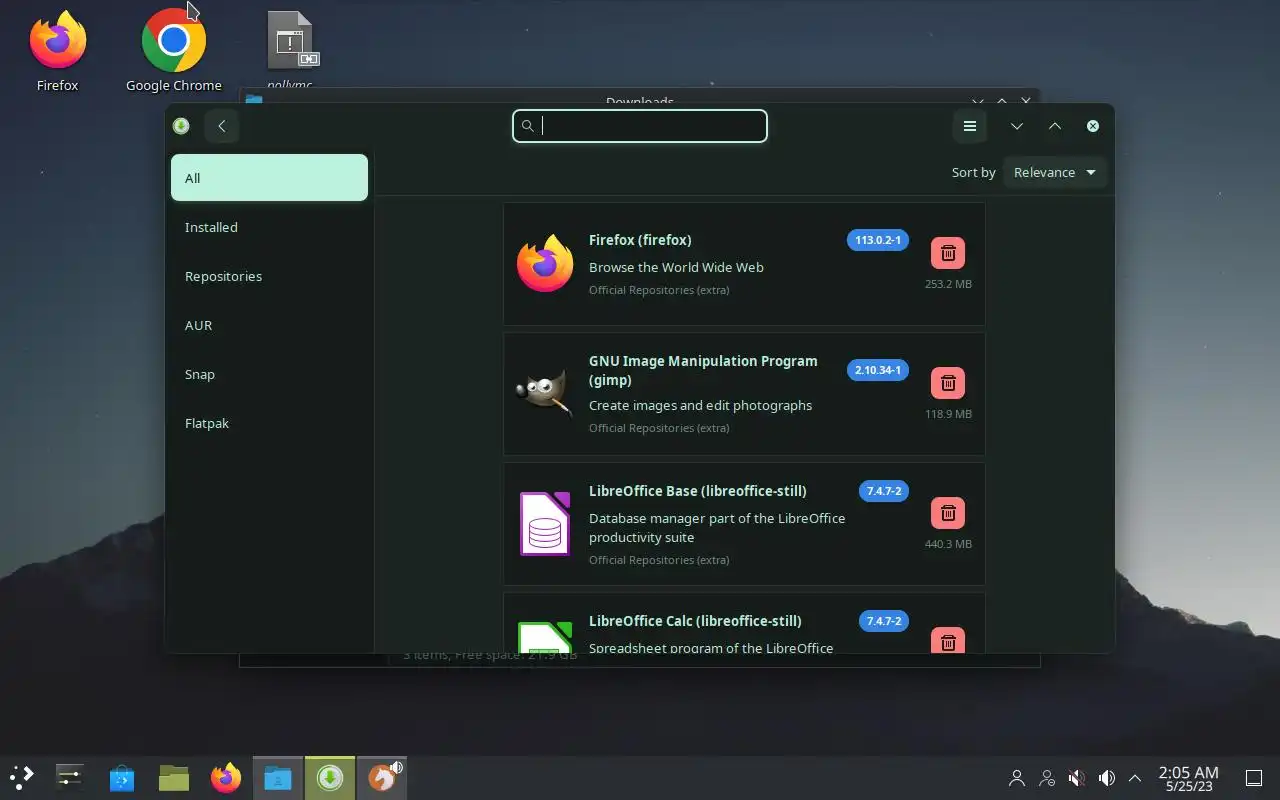Click the muted microphone tray icon

(x=1076, y=778)
